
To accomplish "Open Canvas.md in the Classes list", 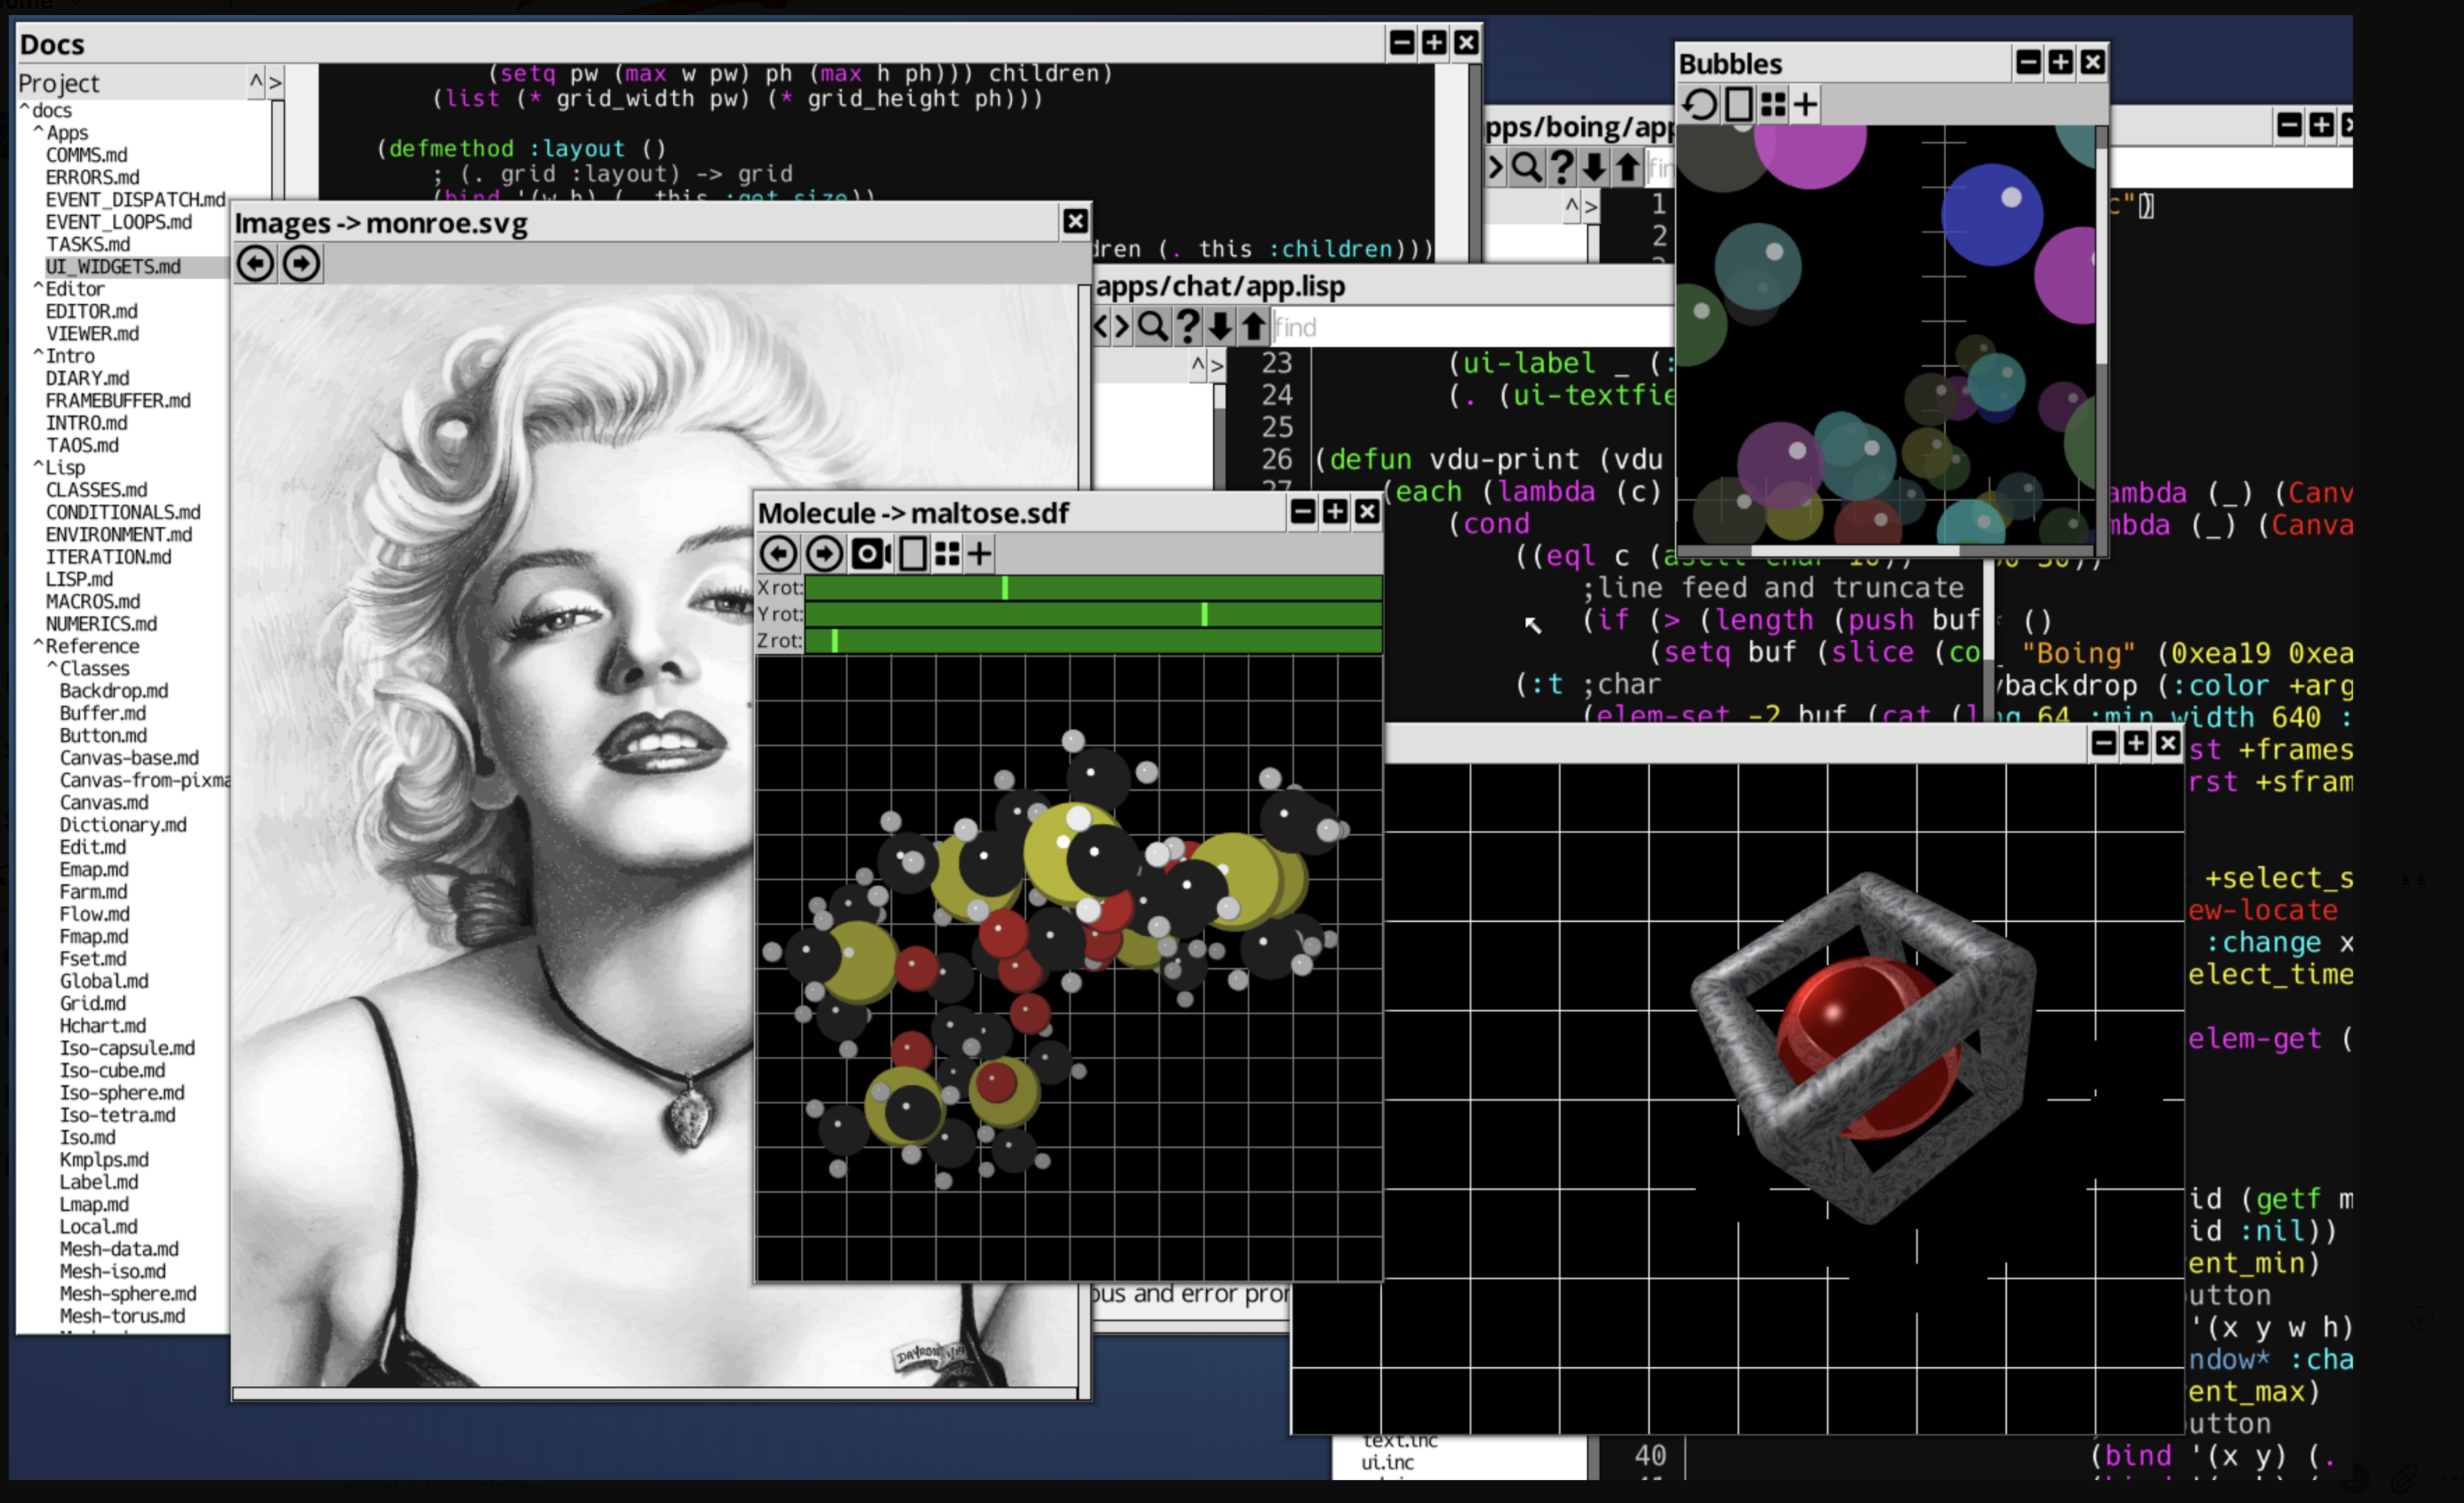I will tap(103, 802).
